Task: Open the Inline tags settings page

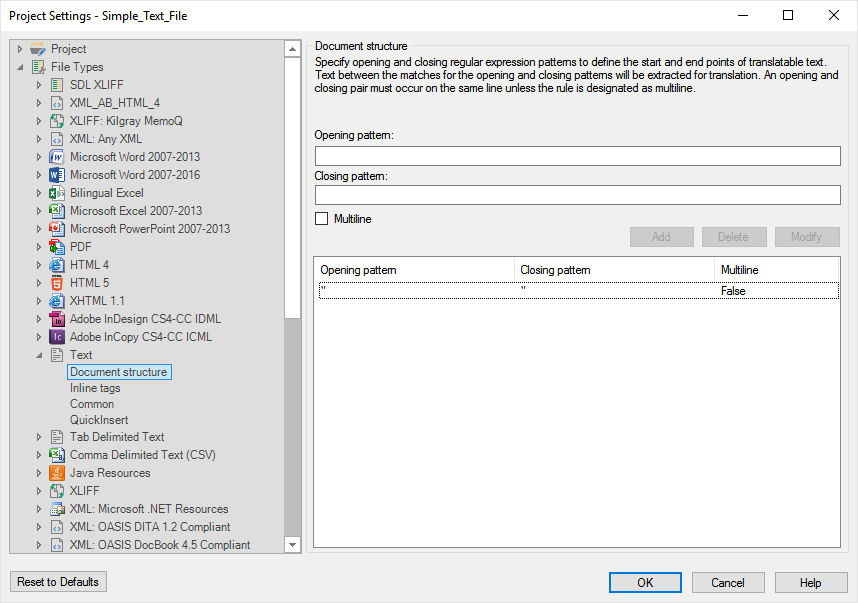Action: [95, 388]
